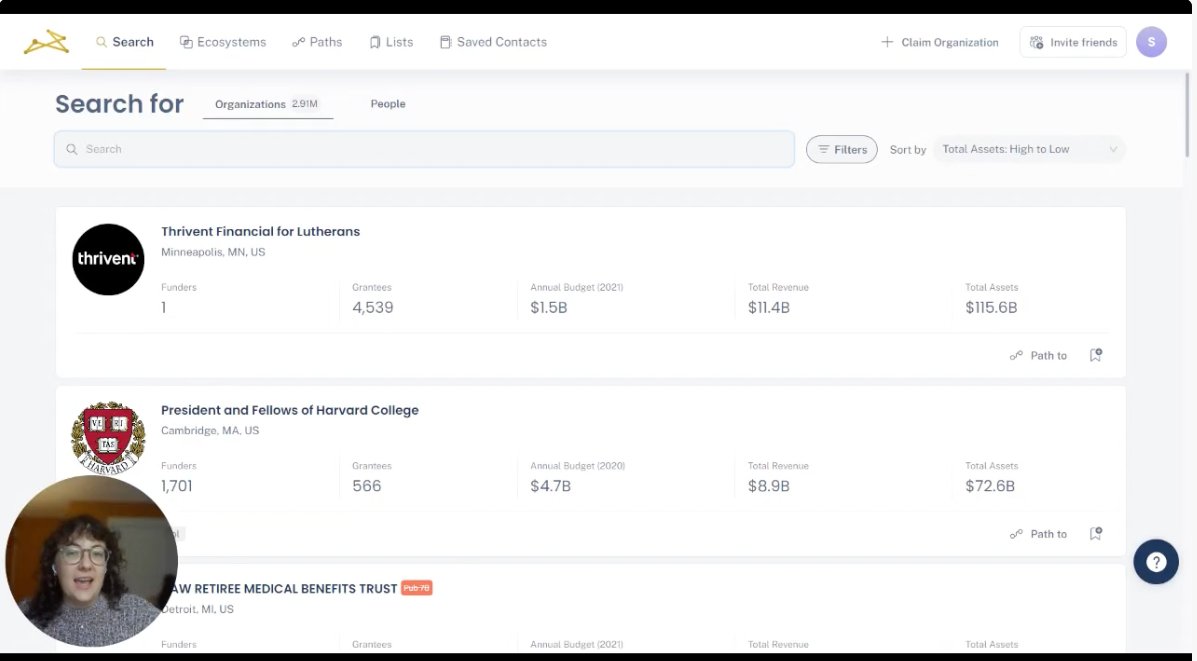1197x661 pixels.
Task: Click the path icon in Harvard row
Action: point(1016,534)
